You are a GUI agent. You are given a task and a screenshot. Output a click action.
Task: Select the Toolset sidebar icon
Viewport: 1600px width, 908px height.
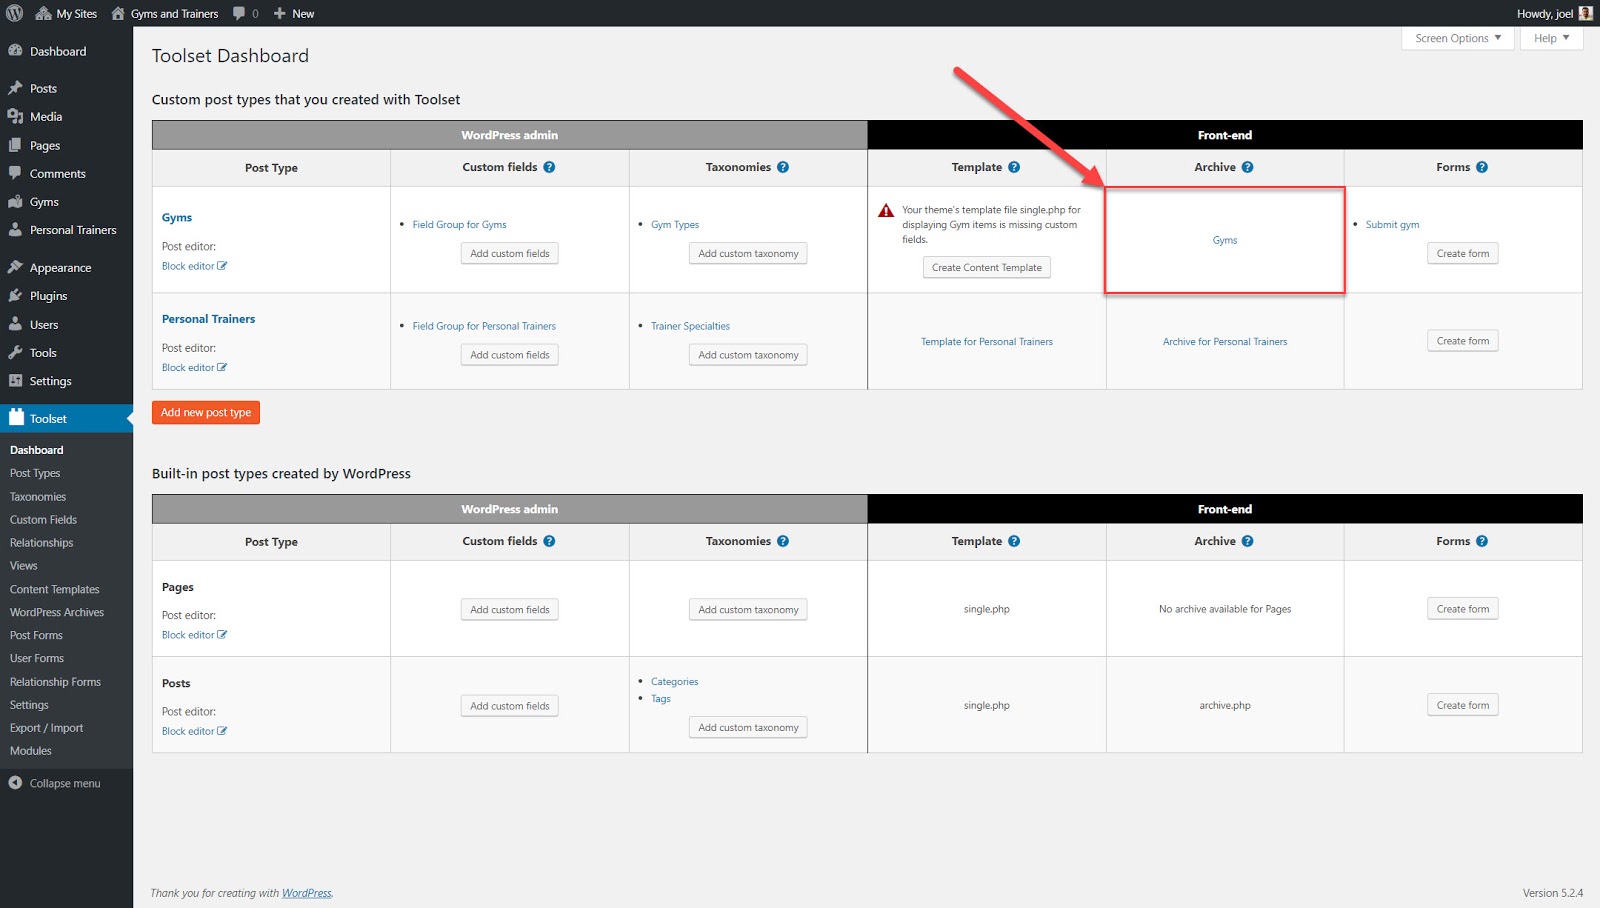pos(17,418)
